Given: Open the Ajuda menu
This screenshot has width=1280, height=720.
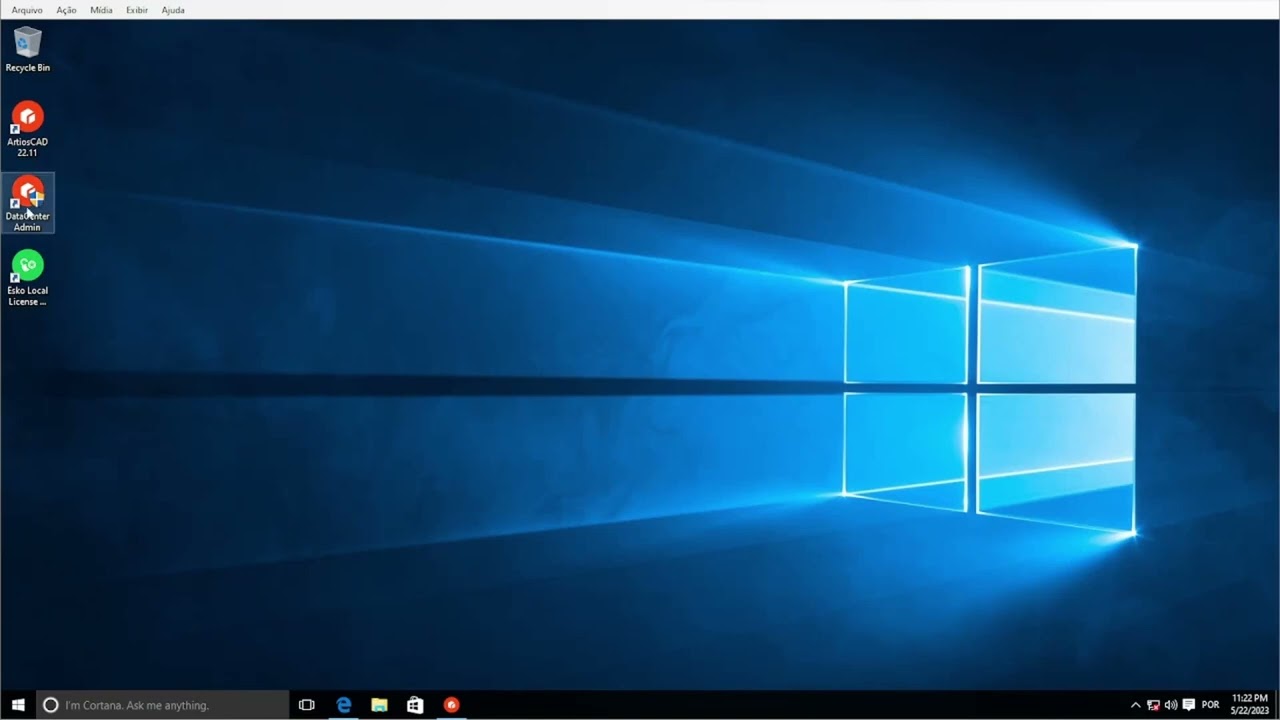Looking at the screenshot, I should pos(173,10).
